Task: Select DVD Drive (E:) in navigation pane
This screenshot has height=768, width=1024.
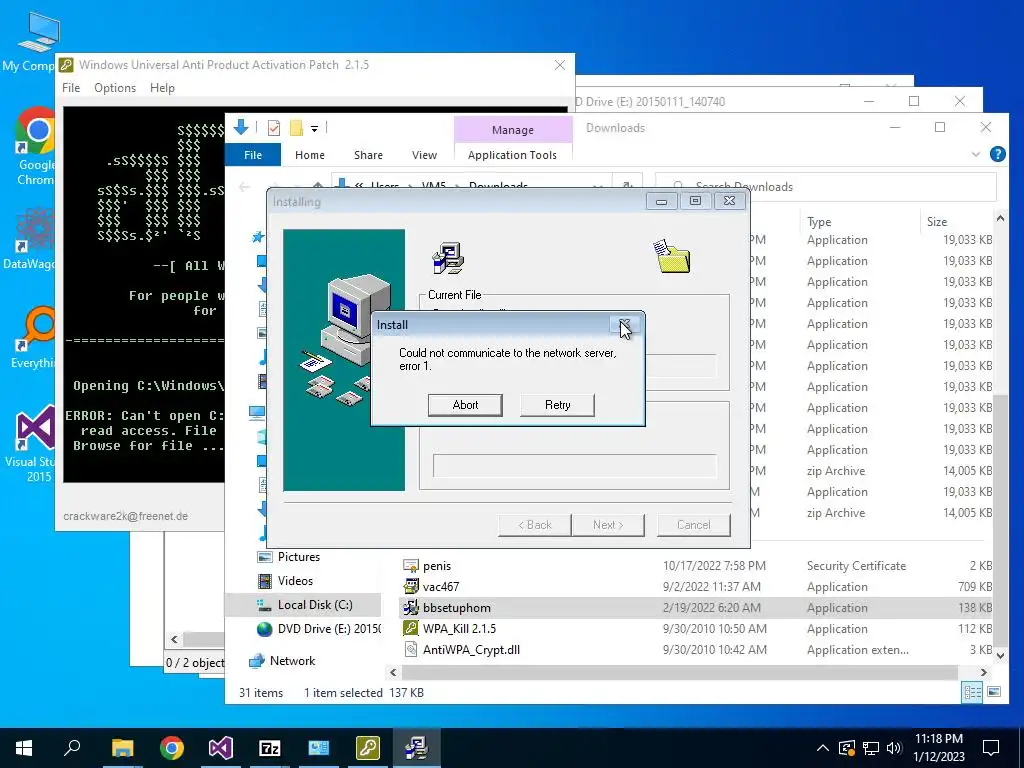Action: [x=329, y=629]
